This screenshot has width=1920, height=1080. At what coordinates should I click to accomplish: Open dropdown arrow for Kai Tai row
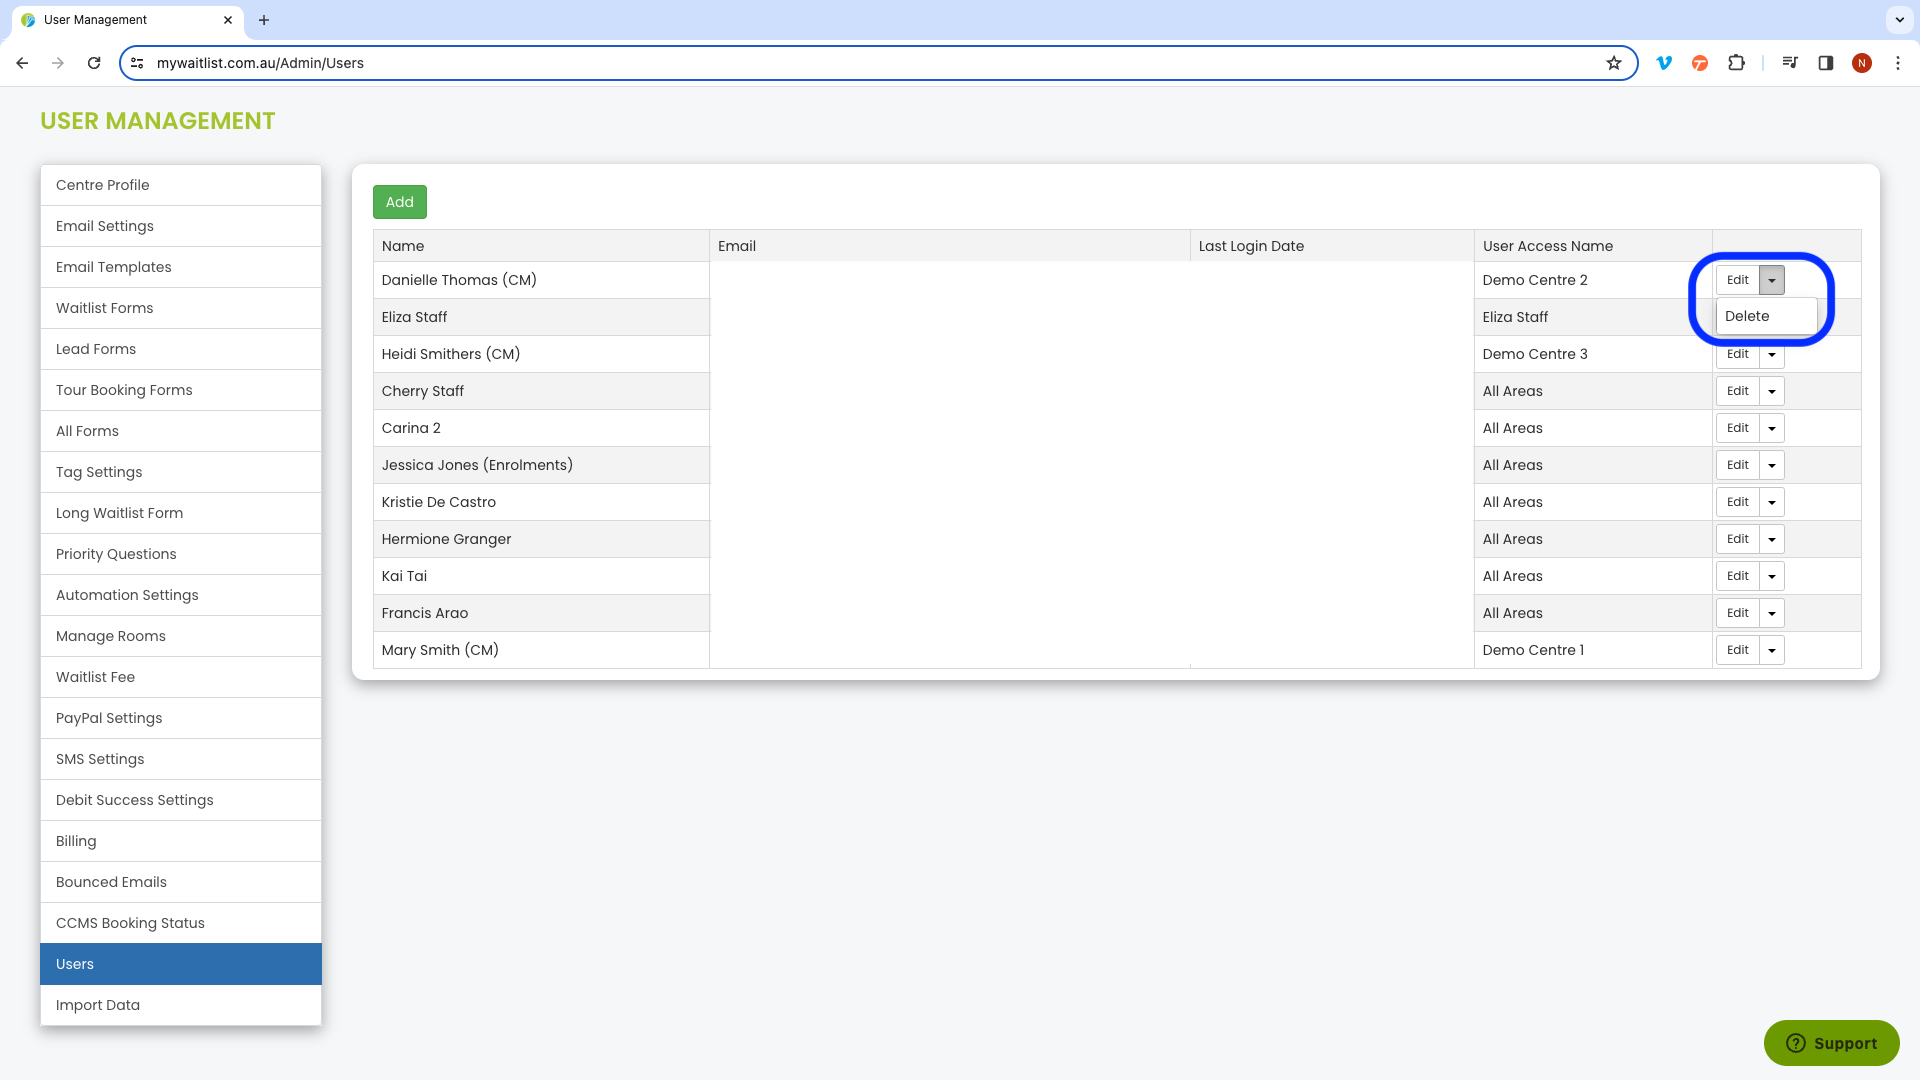point(1772,576)
